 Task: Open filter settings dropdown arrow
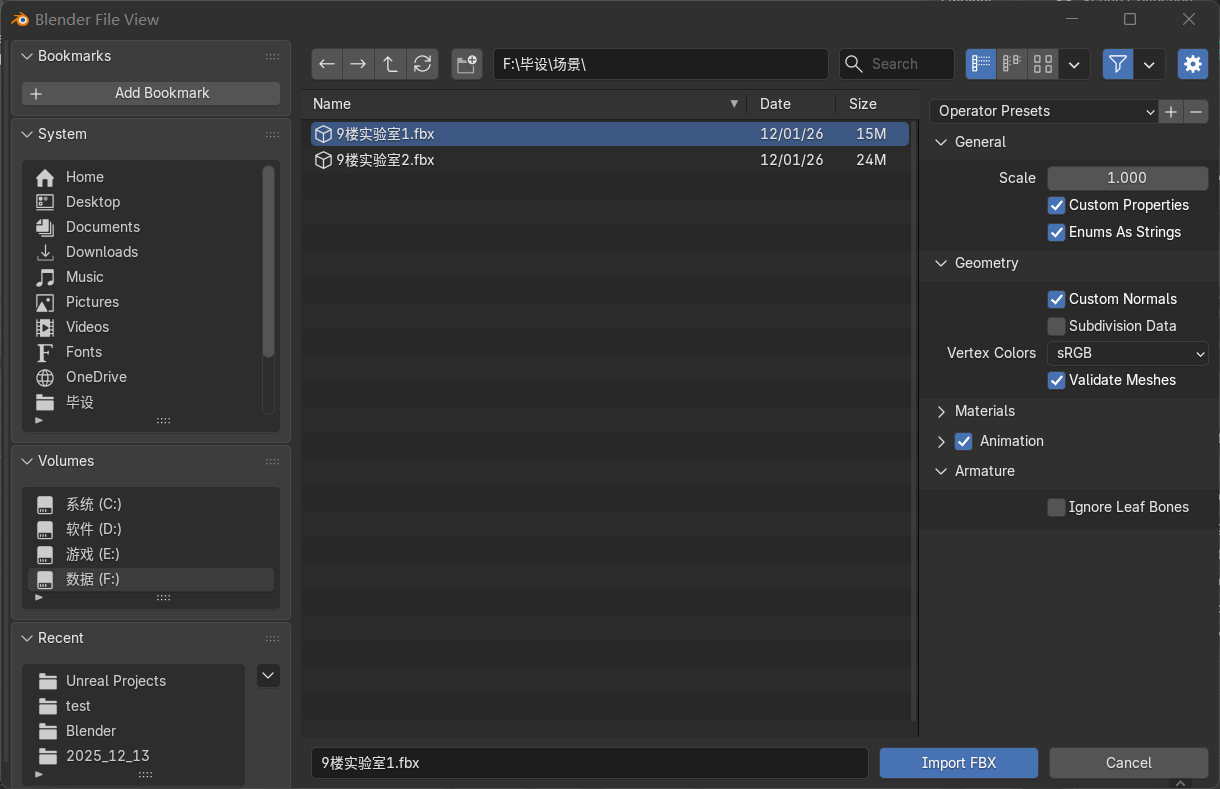[1149, 64]
